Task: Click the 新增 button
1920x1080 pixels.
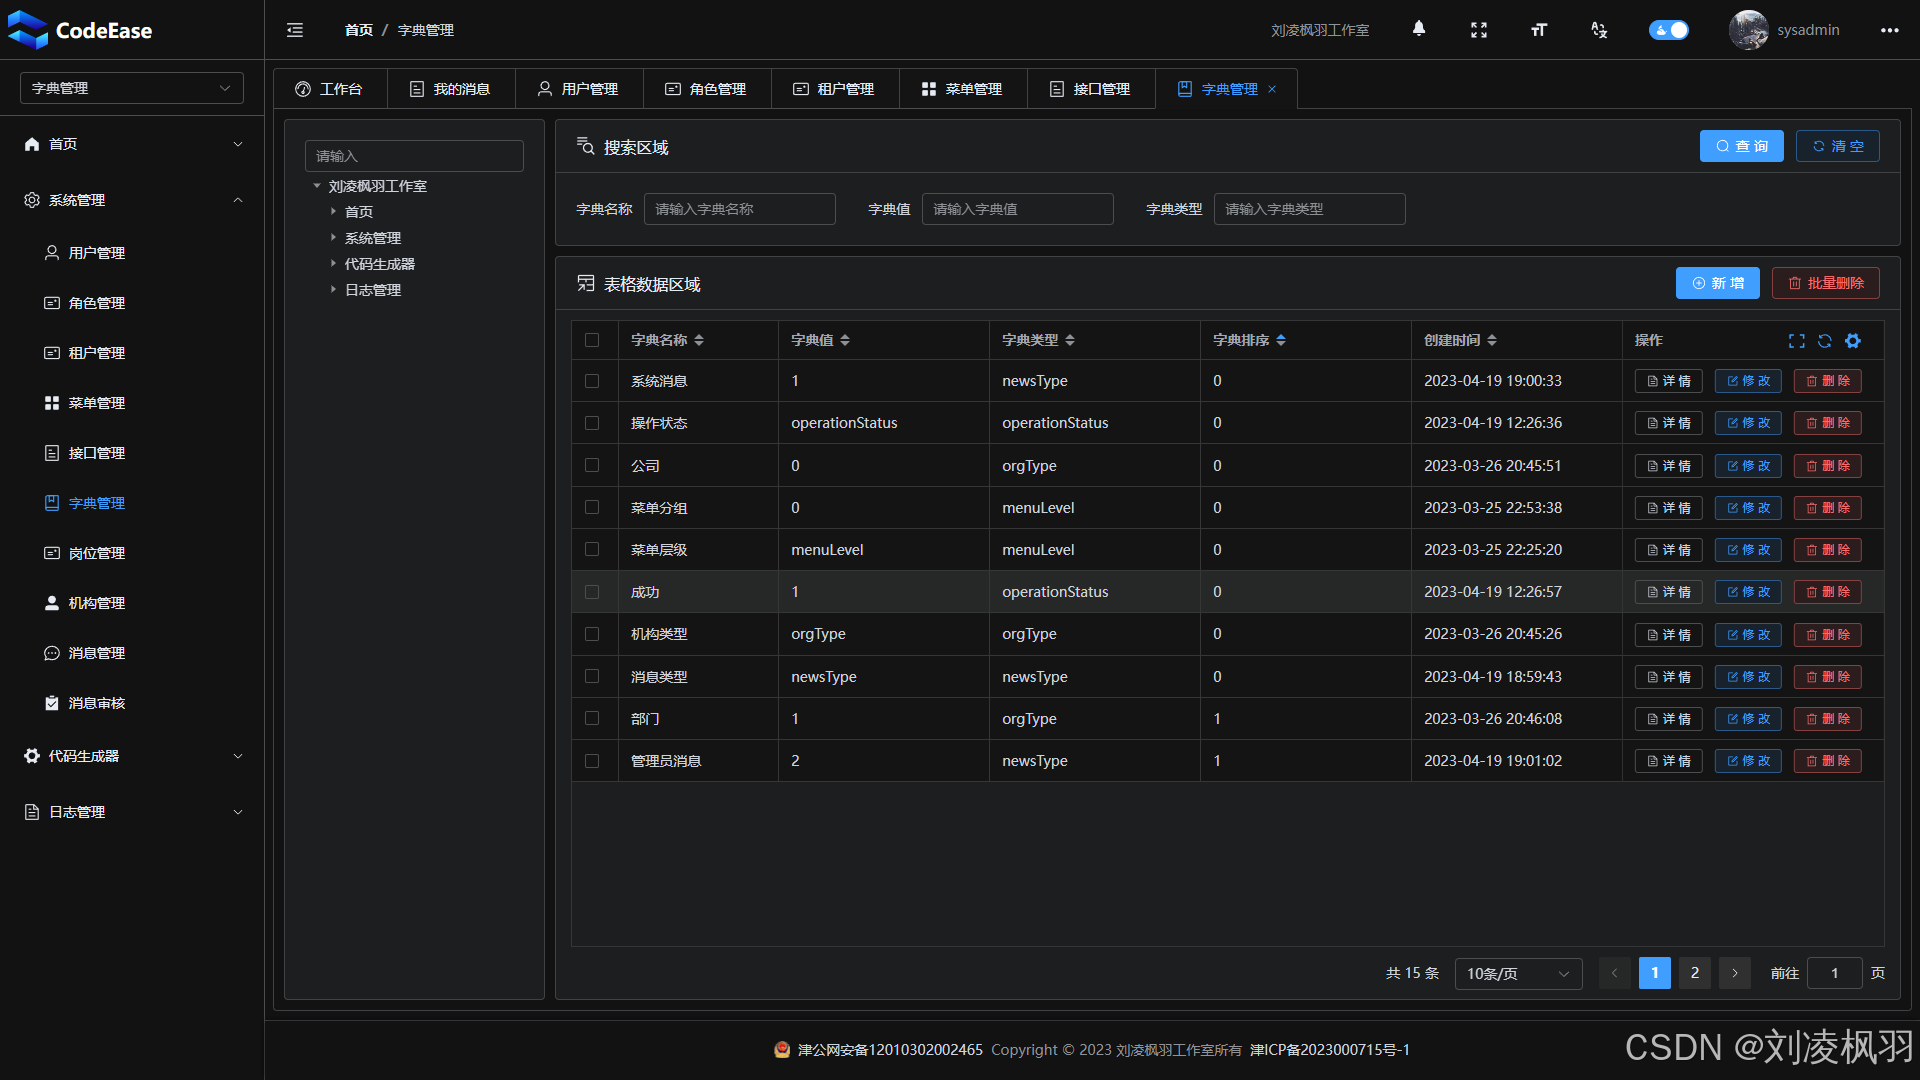Action: point(1717,283)
